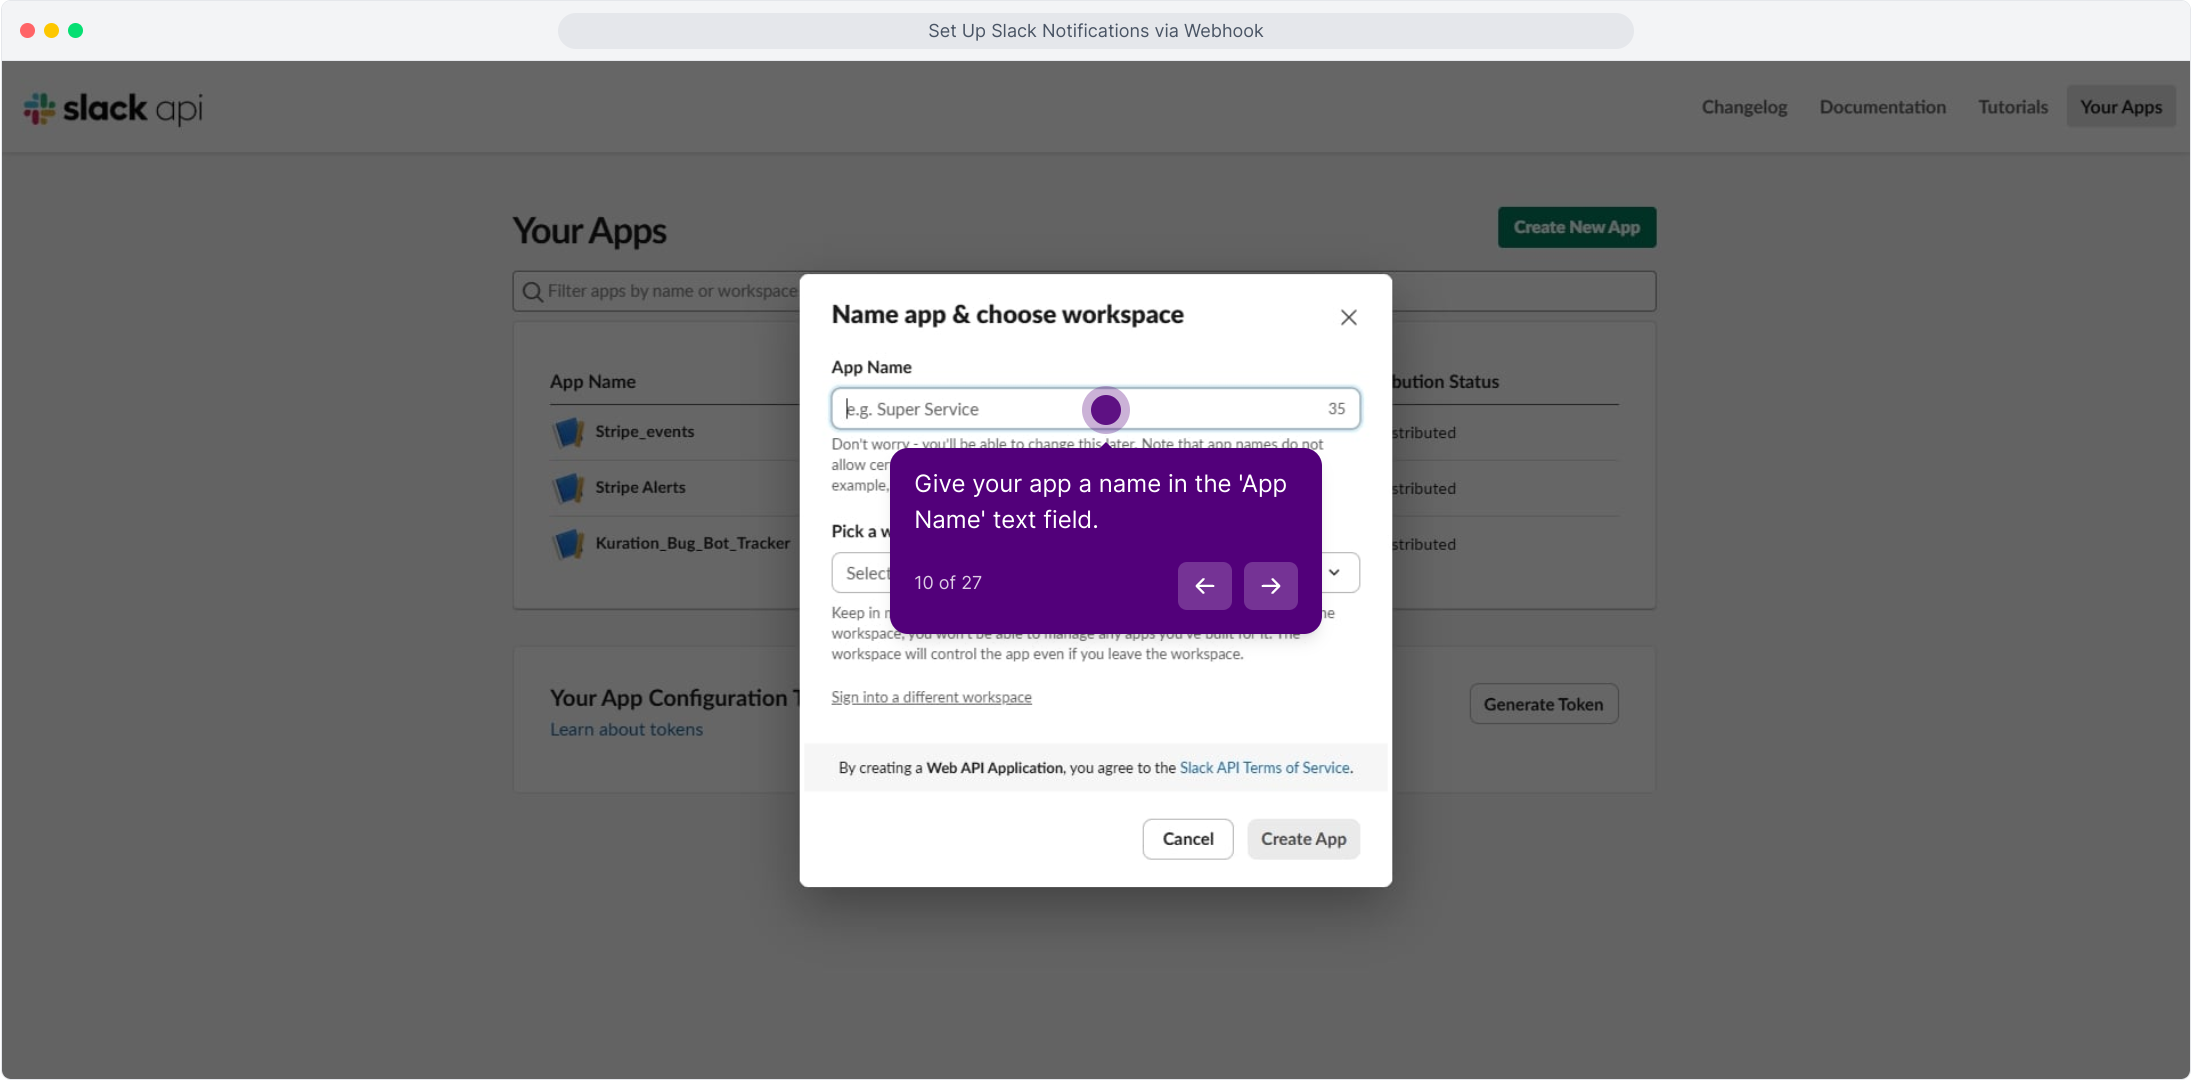Close the Name app dialog
Image resolution: width=2192 pixels, height=1080 pixels.
[x=1348, y=317]
